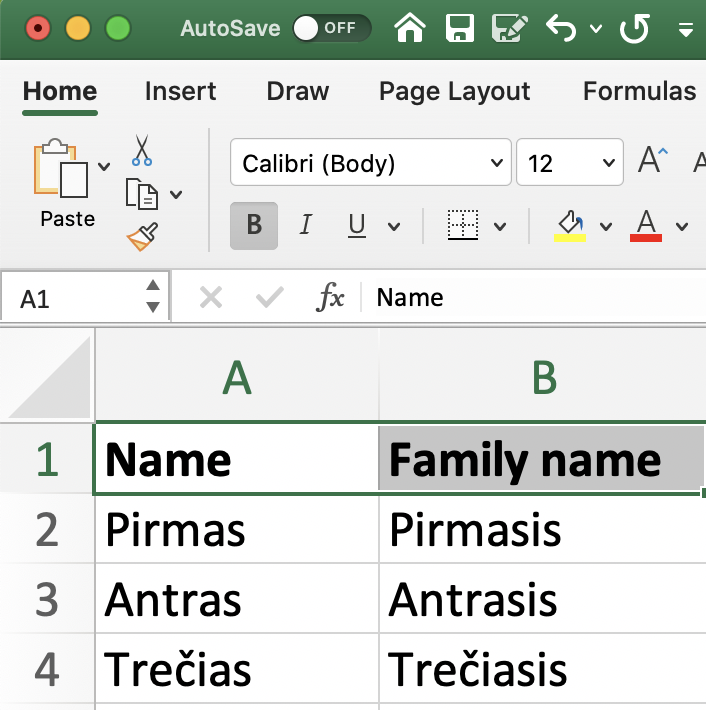This screenshot has width=706, height=710.
Task: Toggle Italic formatting button
Action: pos(306,226)
